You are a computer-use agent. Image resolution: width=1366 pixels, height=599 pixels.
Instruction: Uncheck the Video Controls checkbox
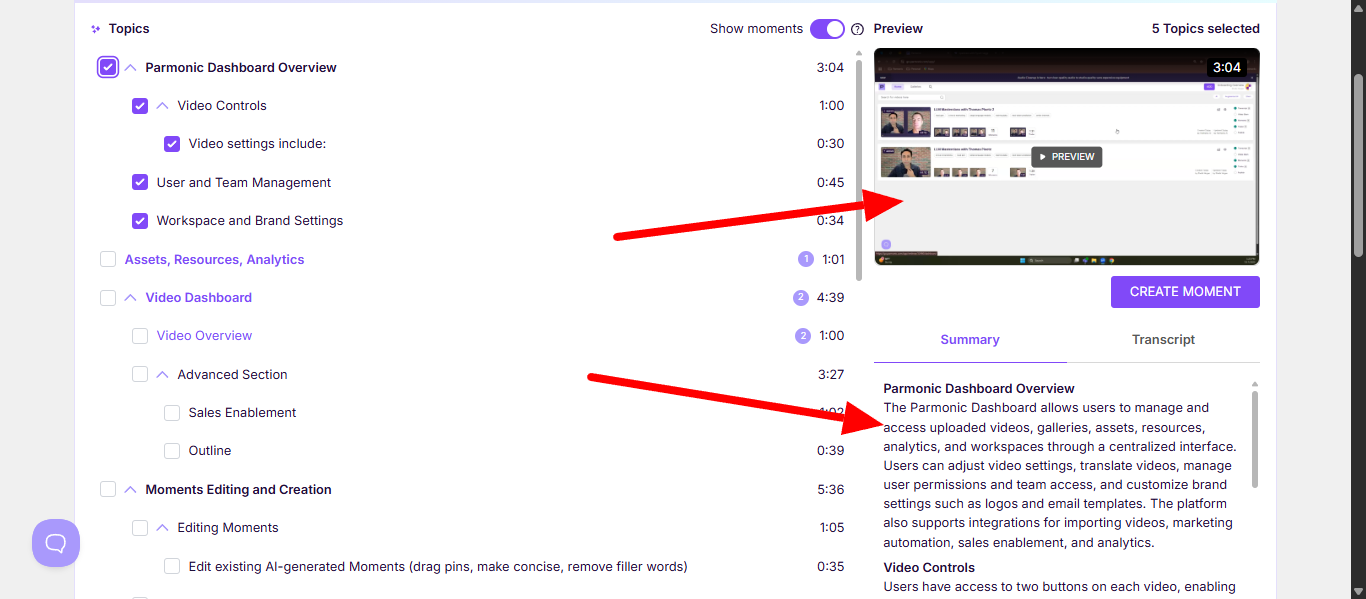click(x=140, y=106)
